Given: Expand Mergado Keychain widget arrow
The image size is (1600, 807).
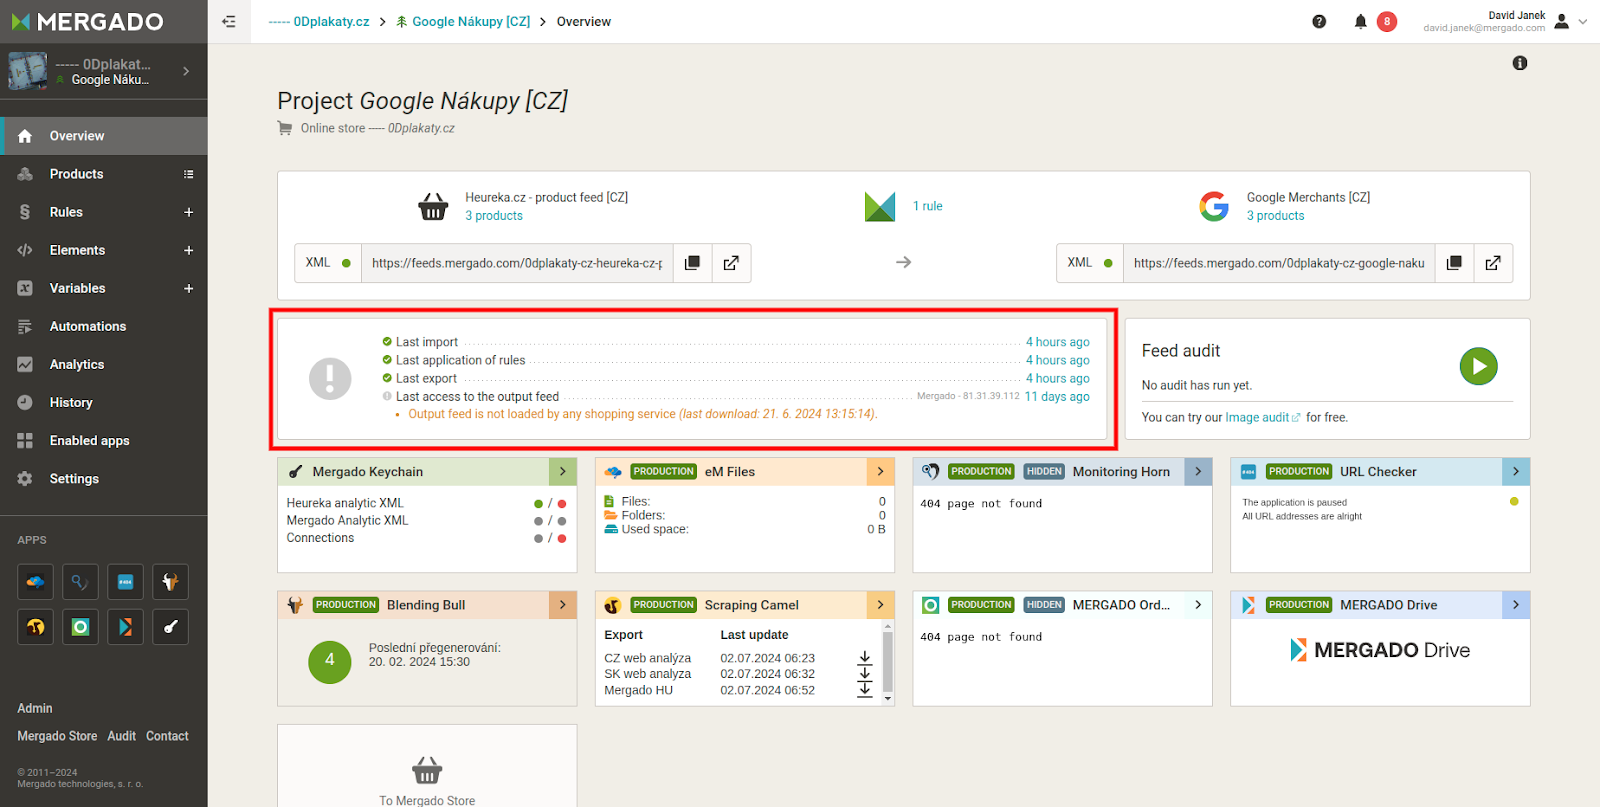Looking at the screenshot, I should coord(563,472).
